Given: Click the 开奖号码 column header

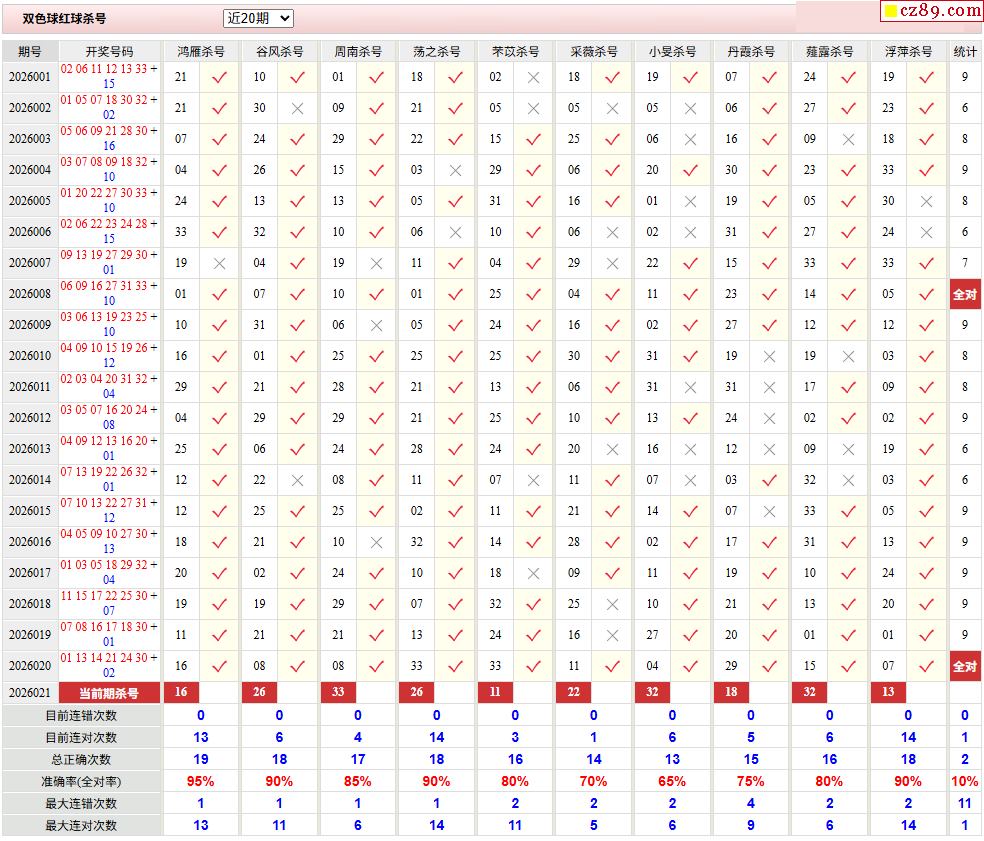Looking at the screenshot, I should (x=109, y=51).
